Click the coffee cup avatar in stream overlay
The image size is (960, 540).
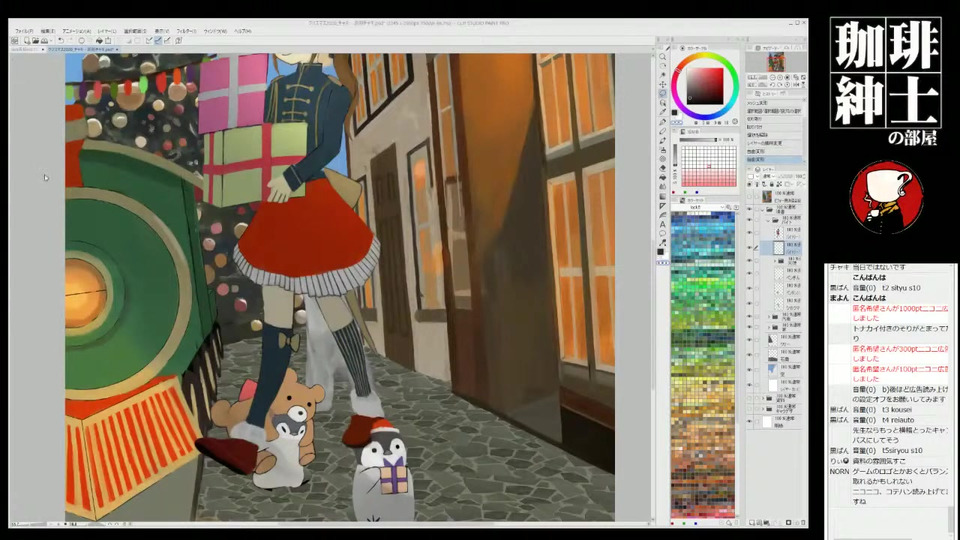[886, 196]
